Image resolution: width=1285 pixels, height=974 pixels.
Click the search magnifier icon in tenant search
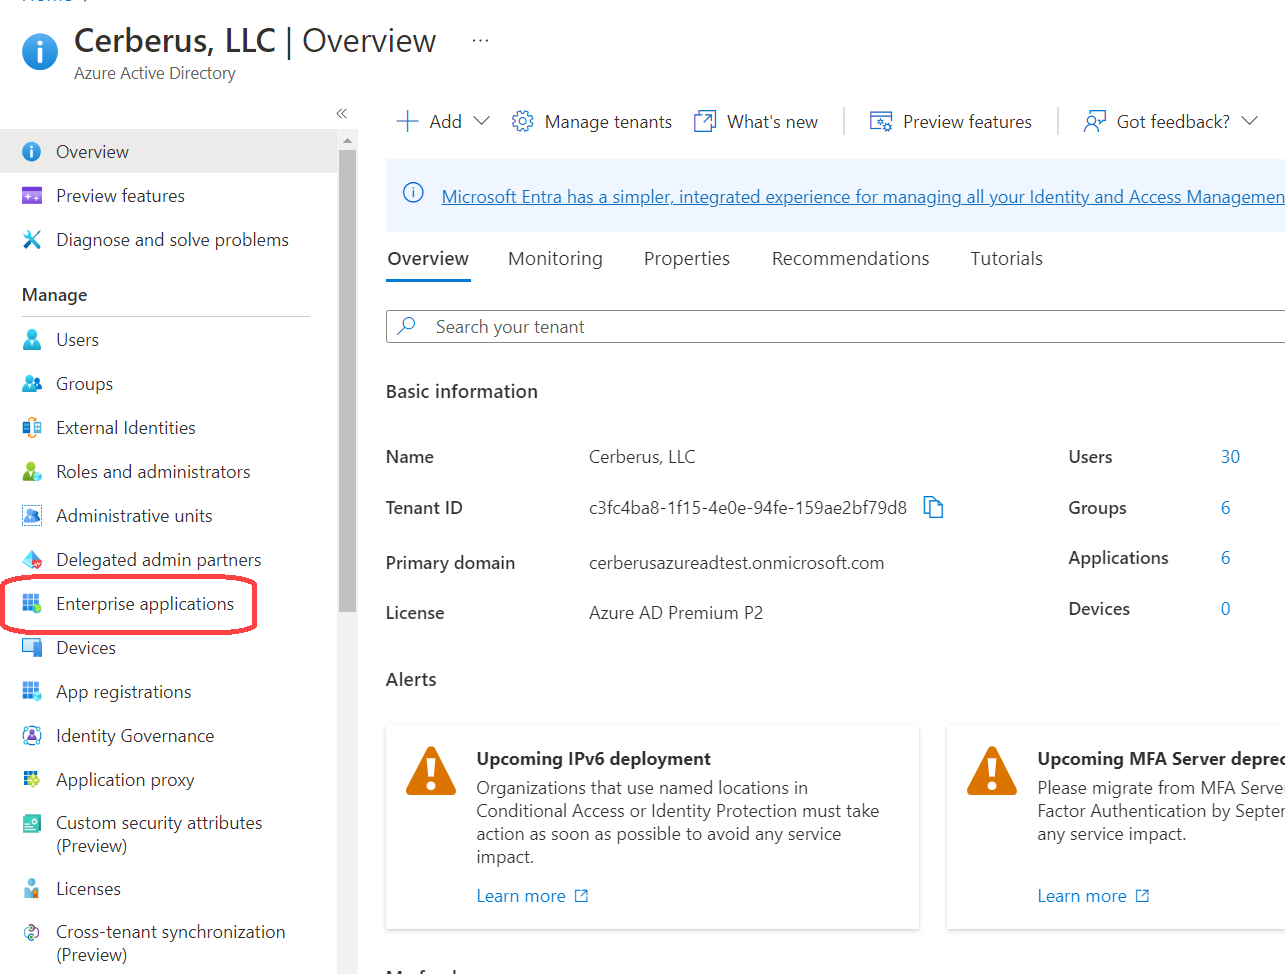(x=407, y=326)
